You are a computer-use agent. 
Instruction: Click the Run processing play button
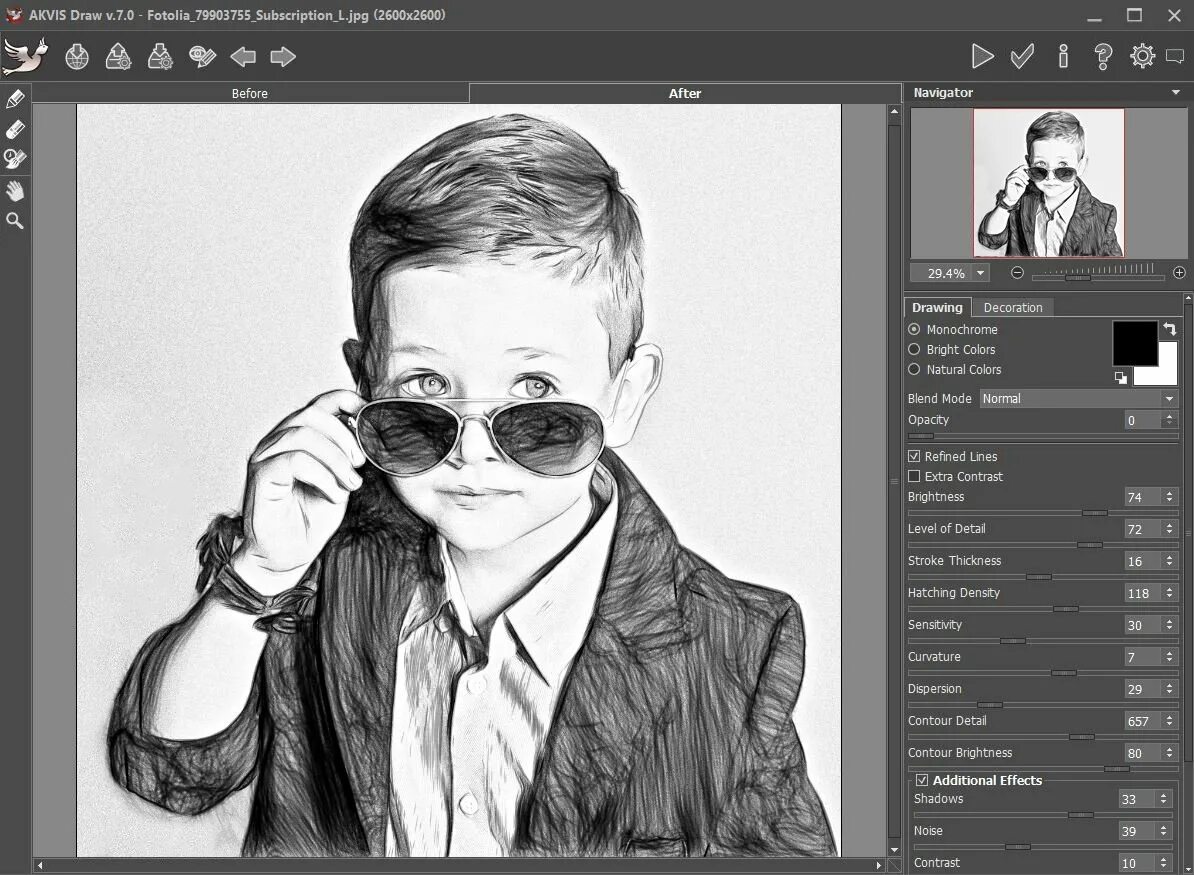(982, 56)
